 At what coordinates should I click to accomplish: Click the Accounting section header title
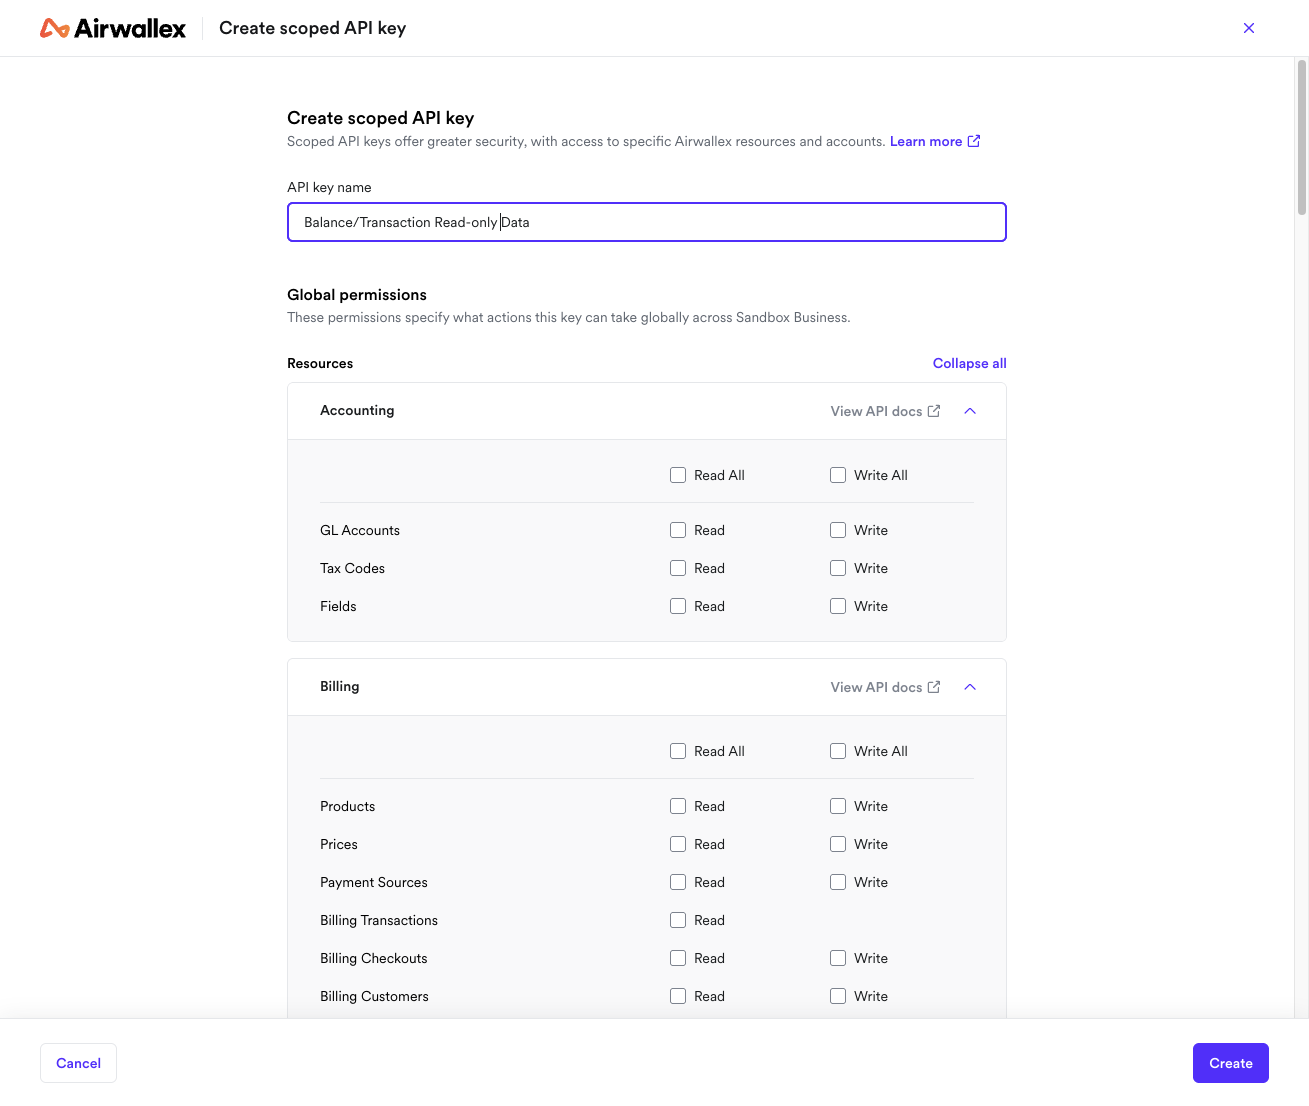(357, 410)
